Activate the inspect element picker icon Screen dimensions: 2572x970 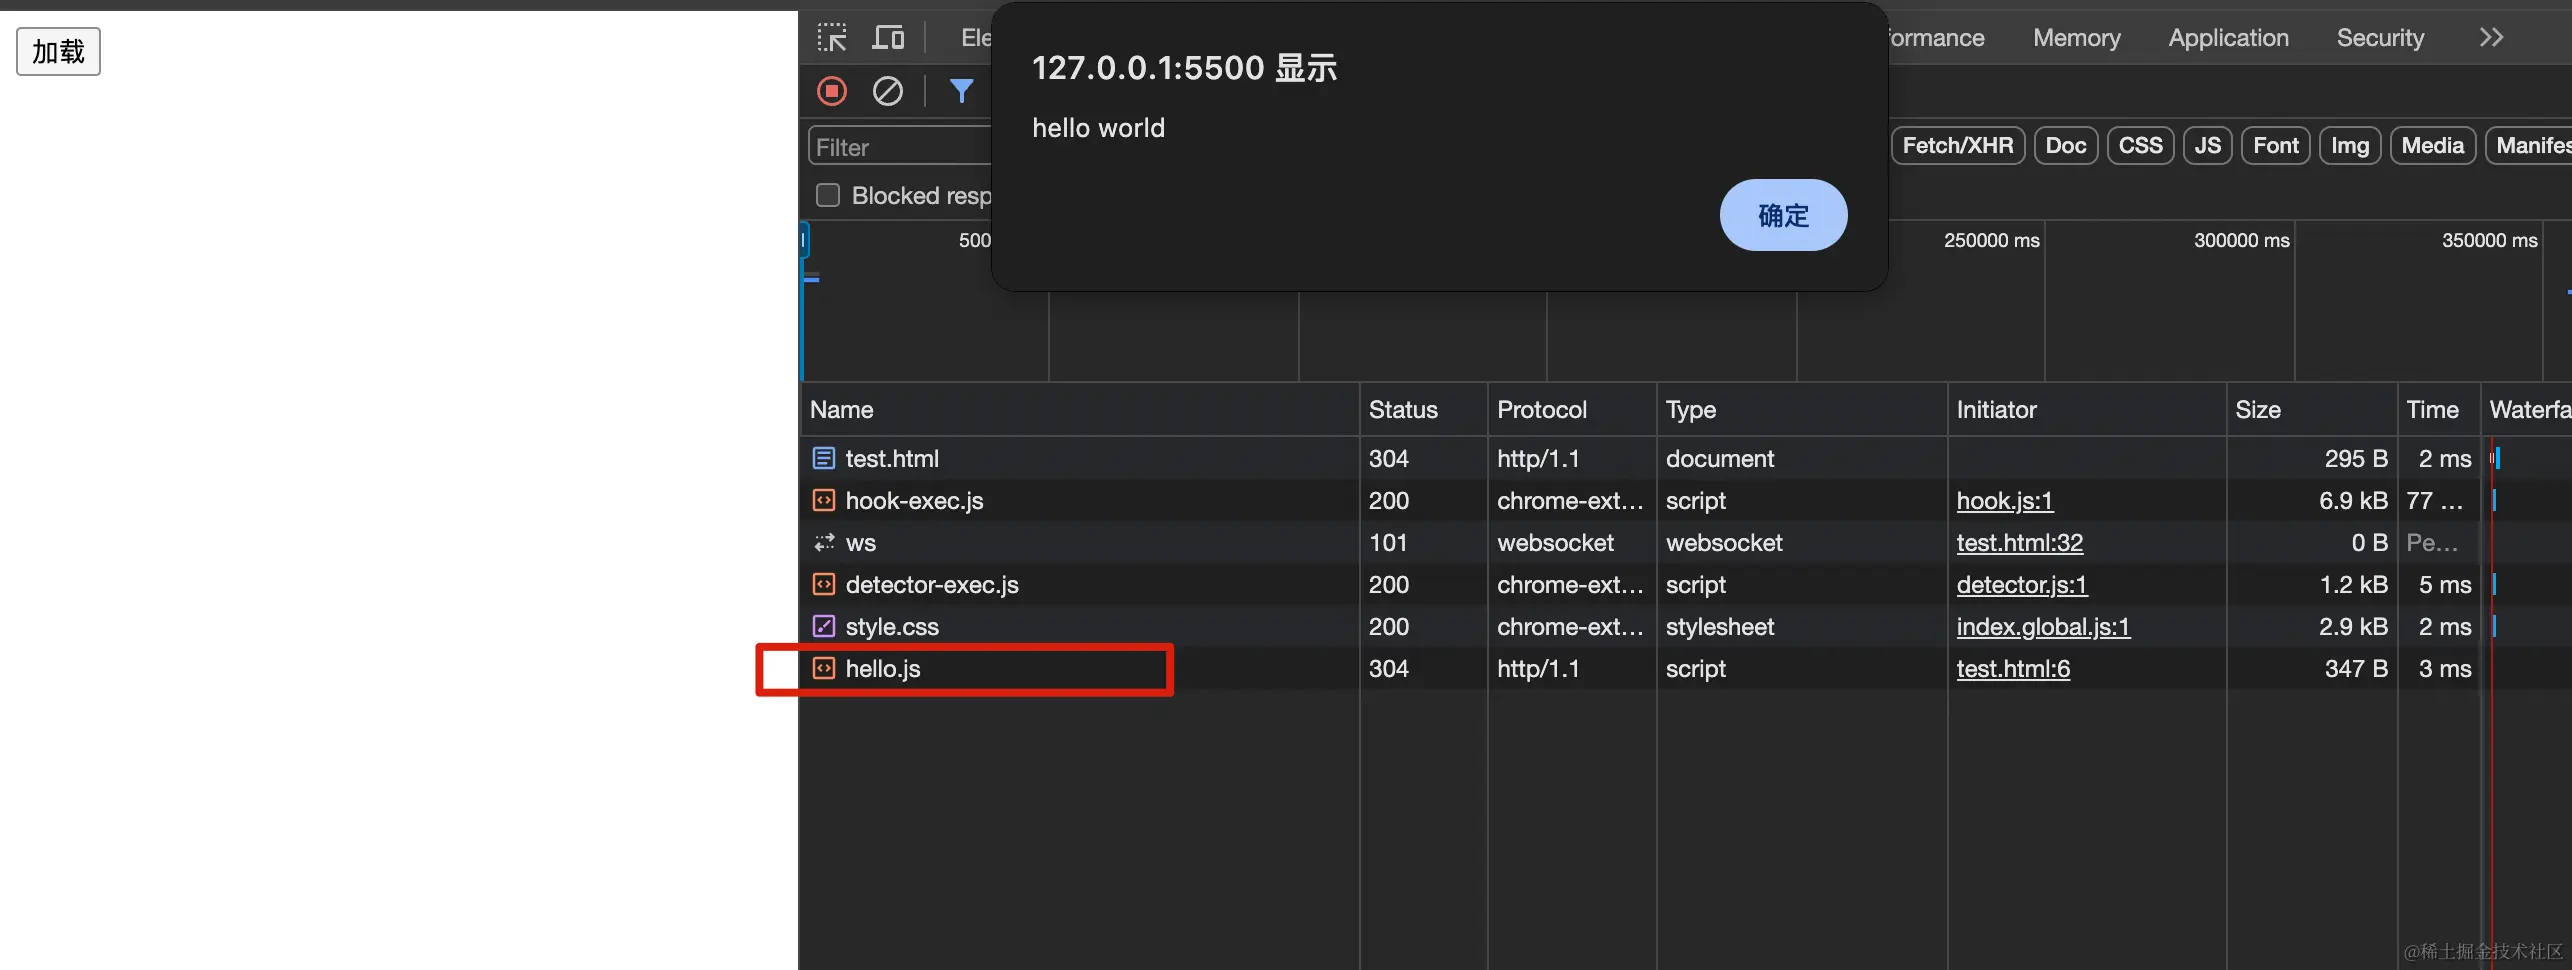831,38
